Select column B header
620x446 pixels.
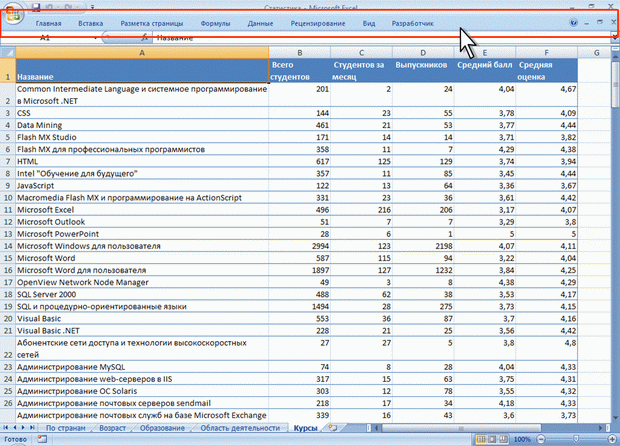point(300,53)
